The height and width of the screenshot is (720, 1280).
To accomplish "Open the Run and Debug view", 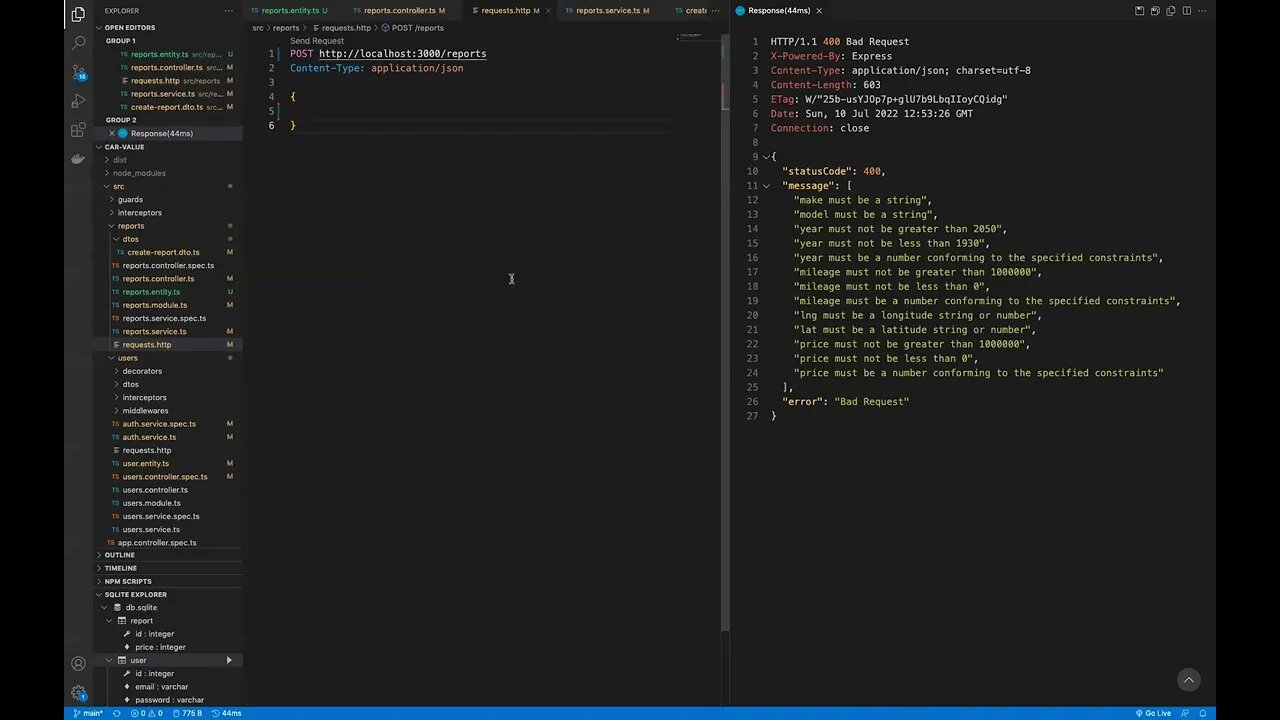I will point(78,101).
